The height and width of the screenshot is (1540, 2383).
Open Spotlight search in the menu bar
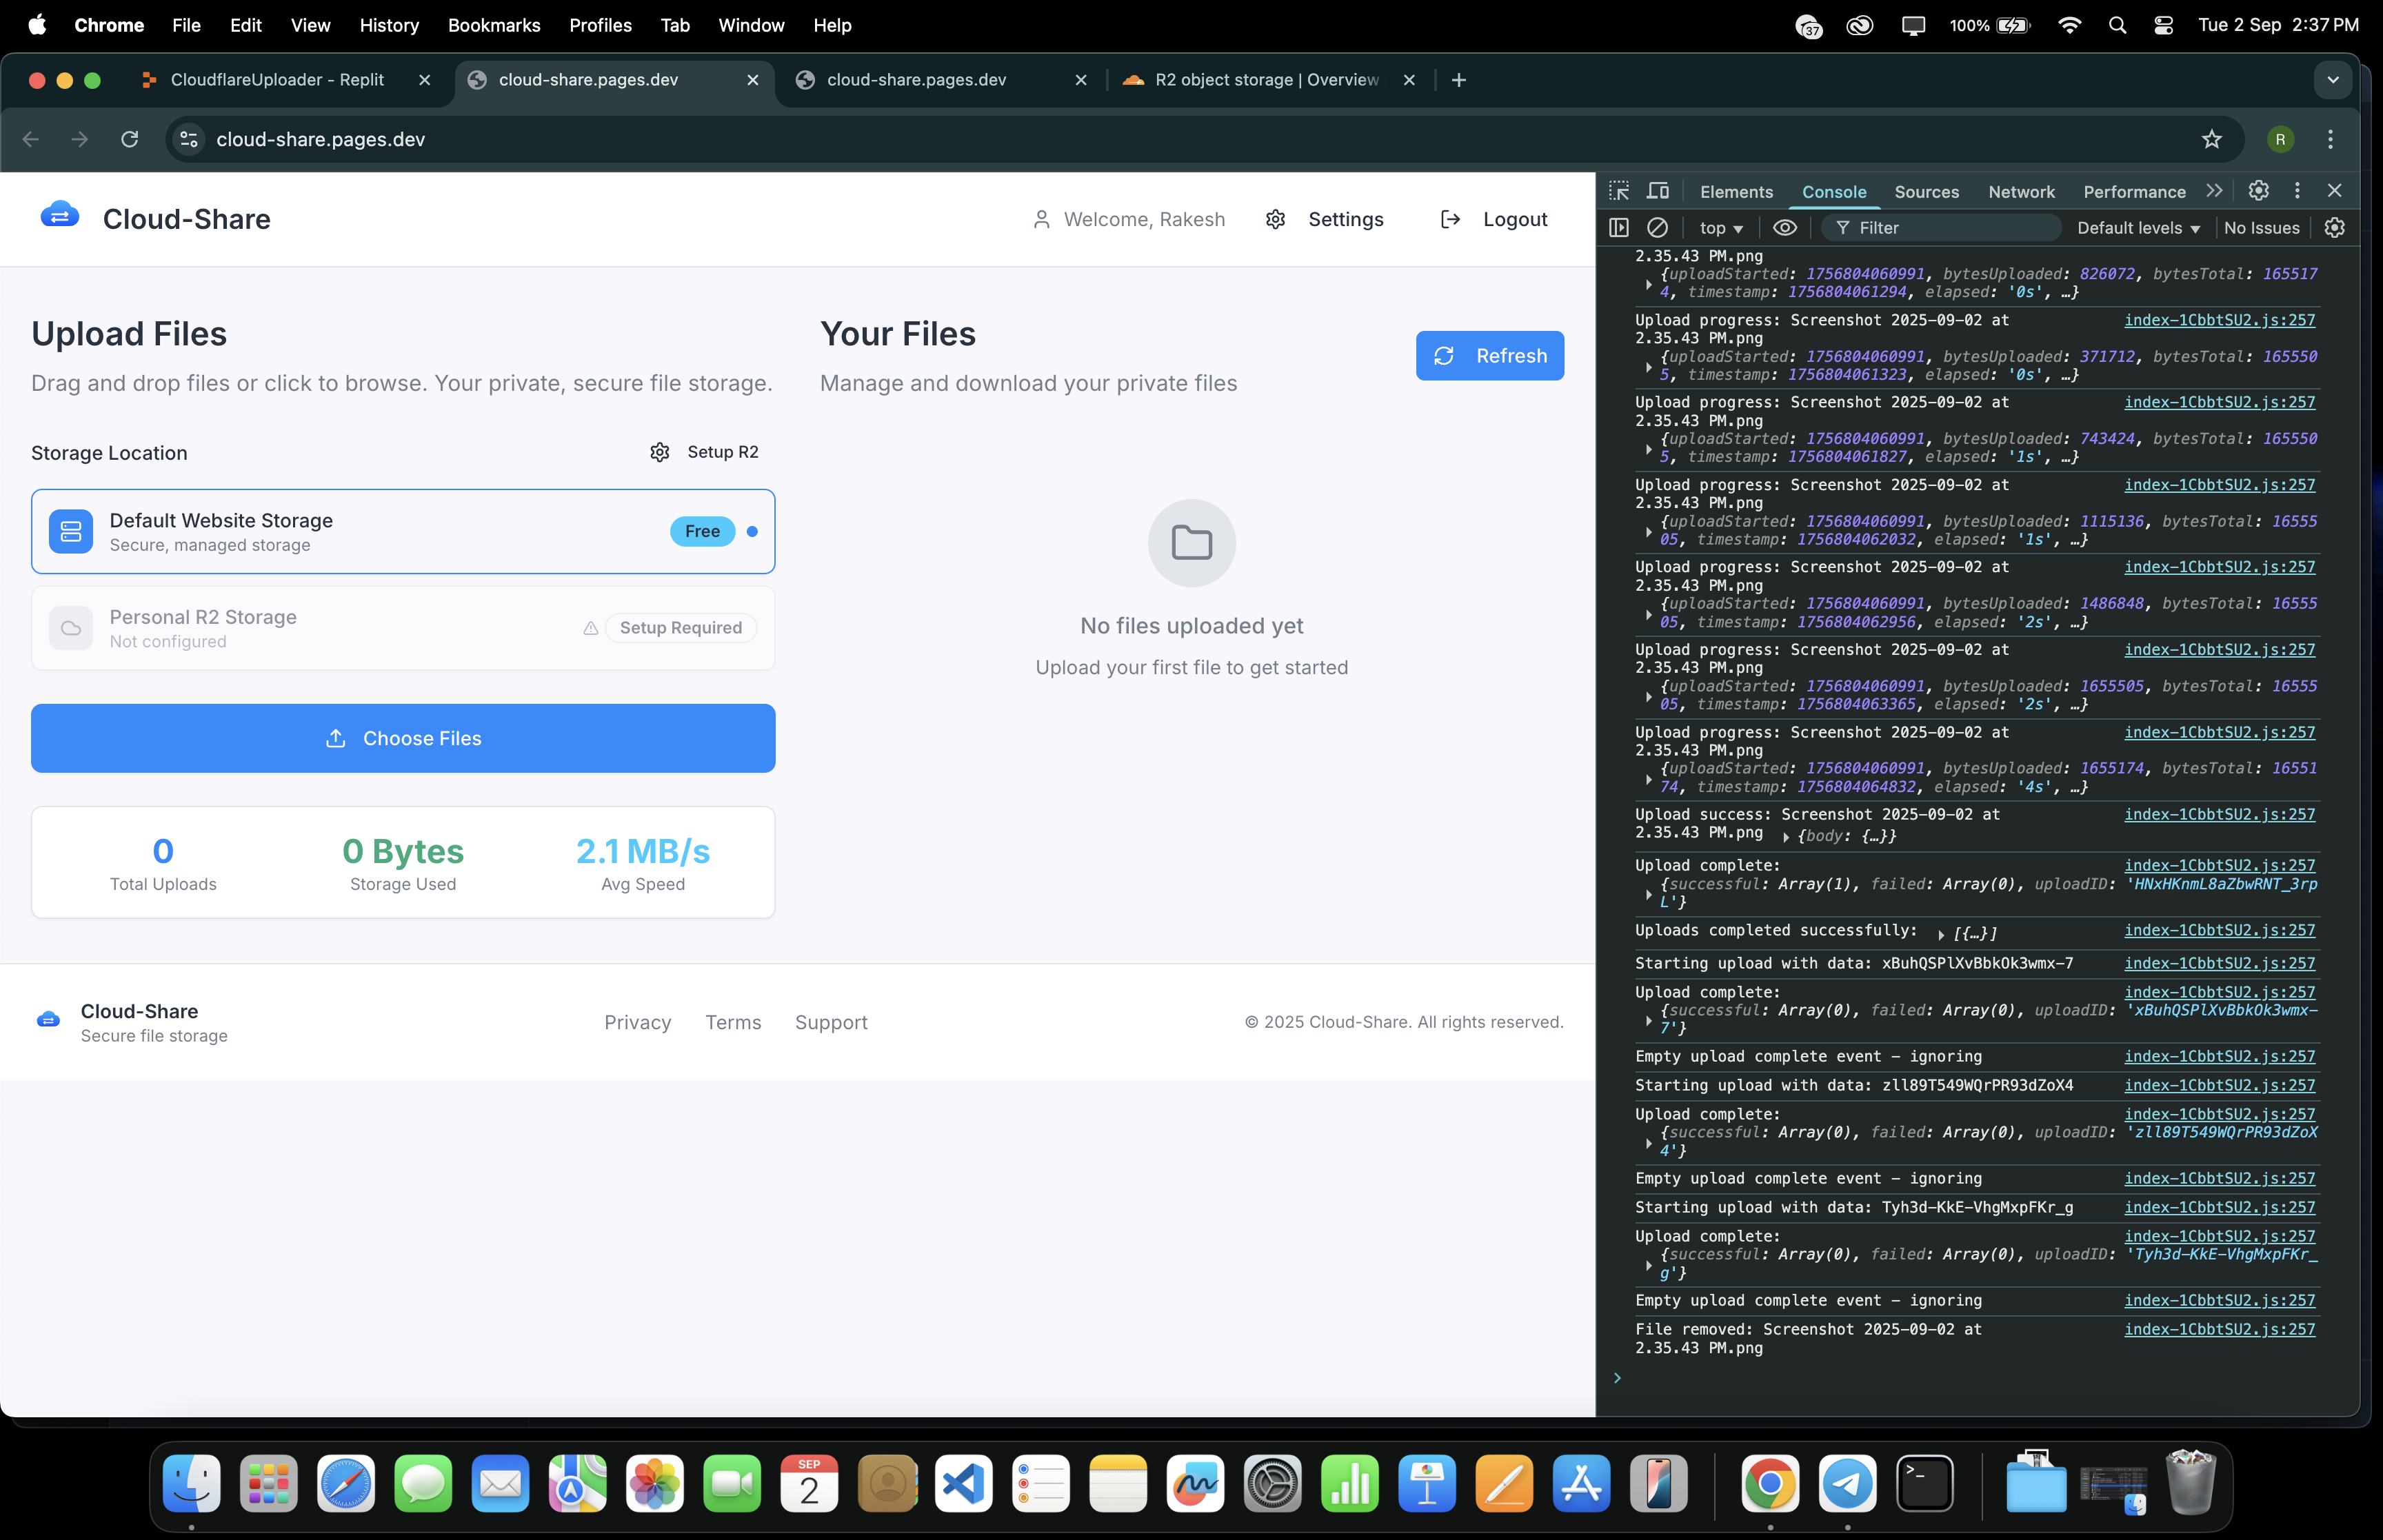[x=2117, y=25]
